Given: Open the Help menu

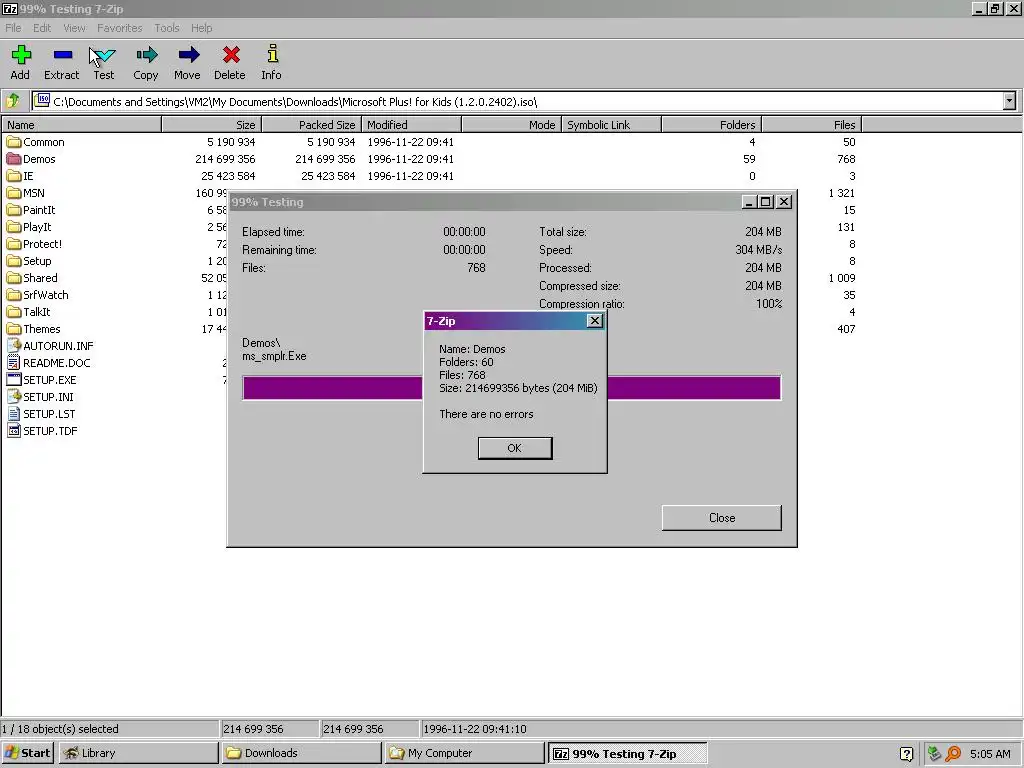Looking at the screenshot, I should click(201, 28).
